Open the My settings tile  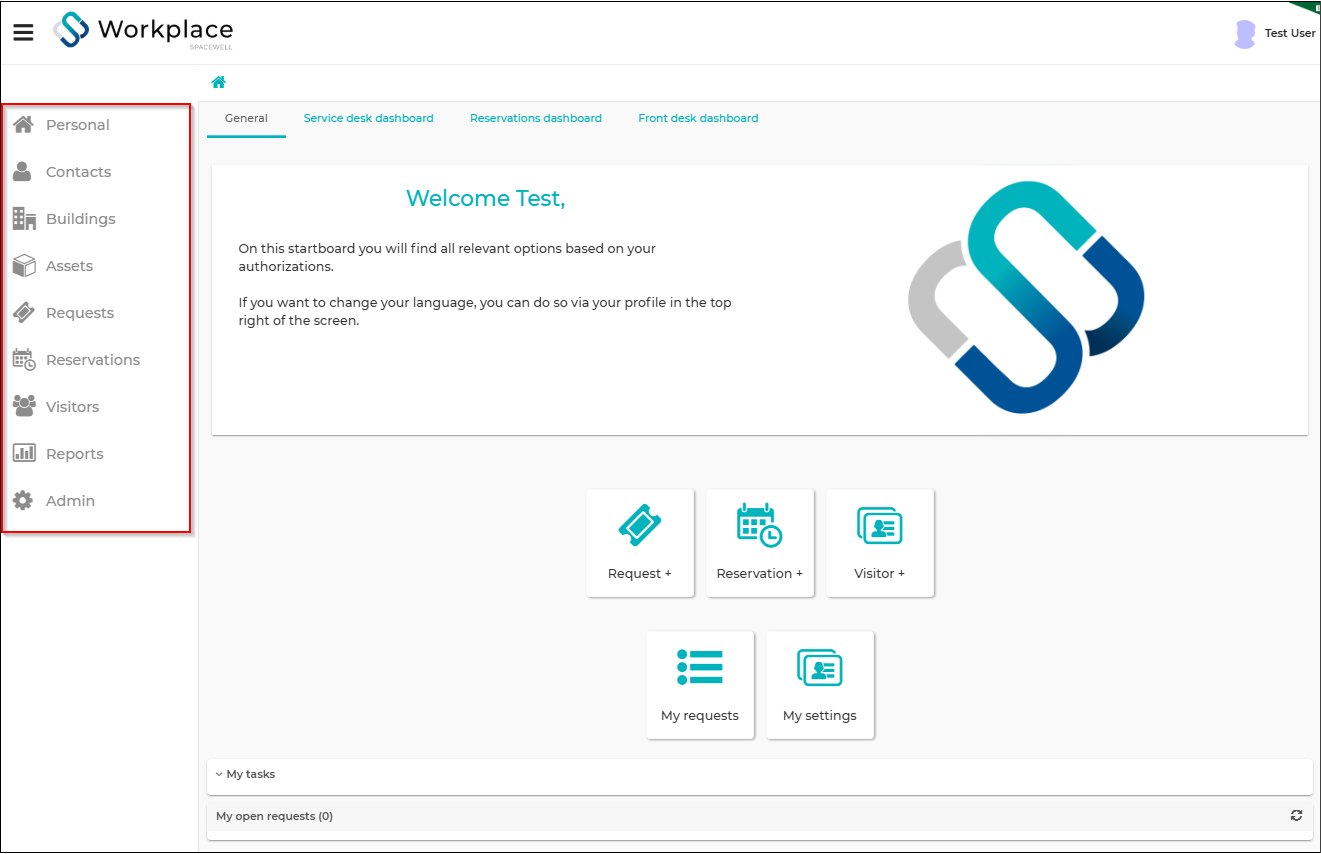[820, 685]
